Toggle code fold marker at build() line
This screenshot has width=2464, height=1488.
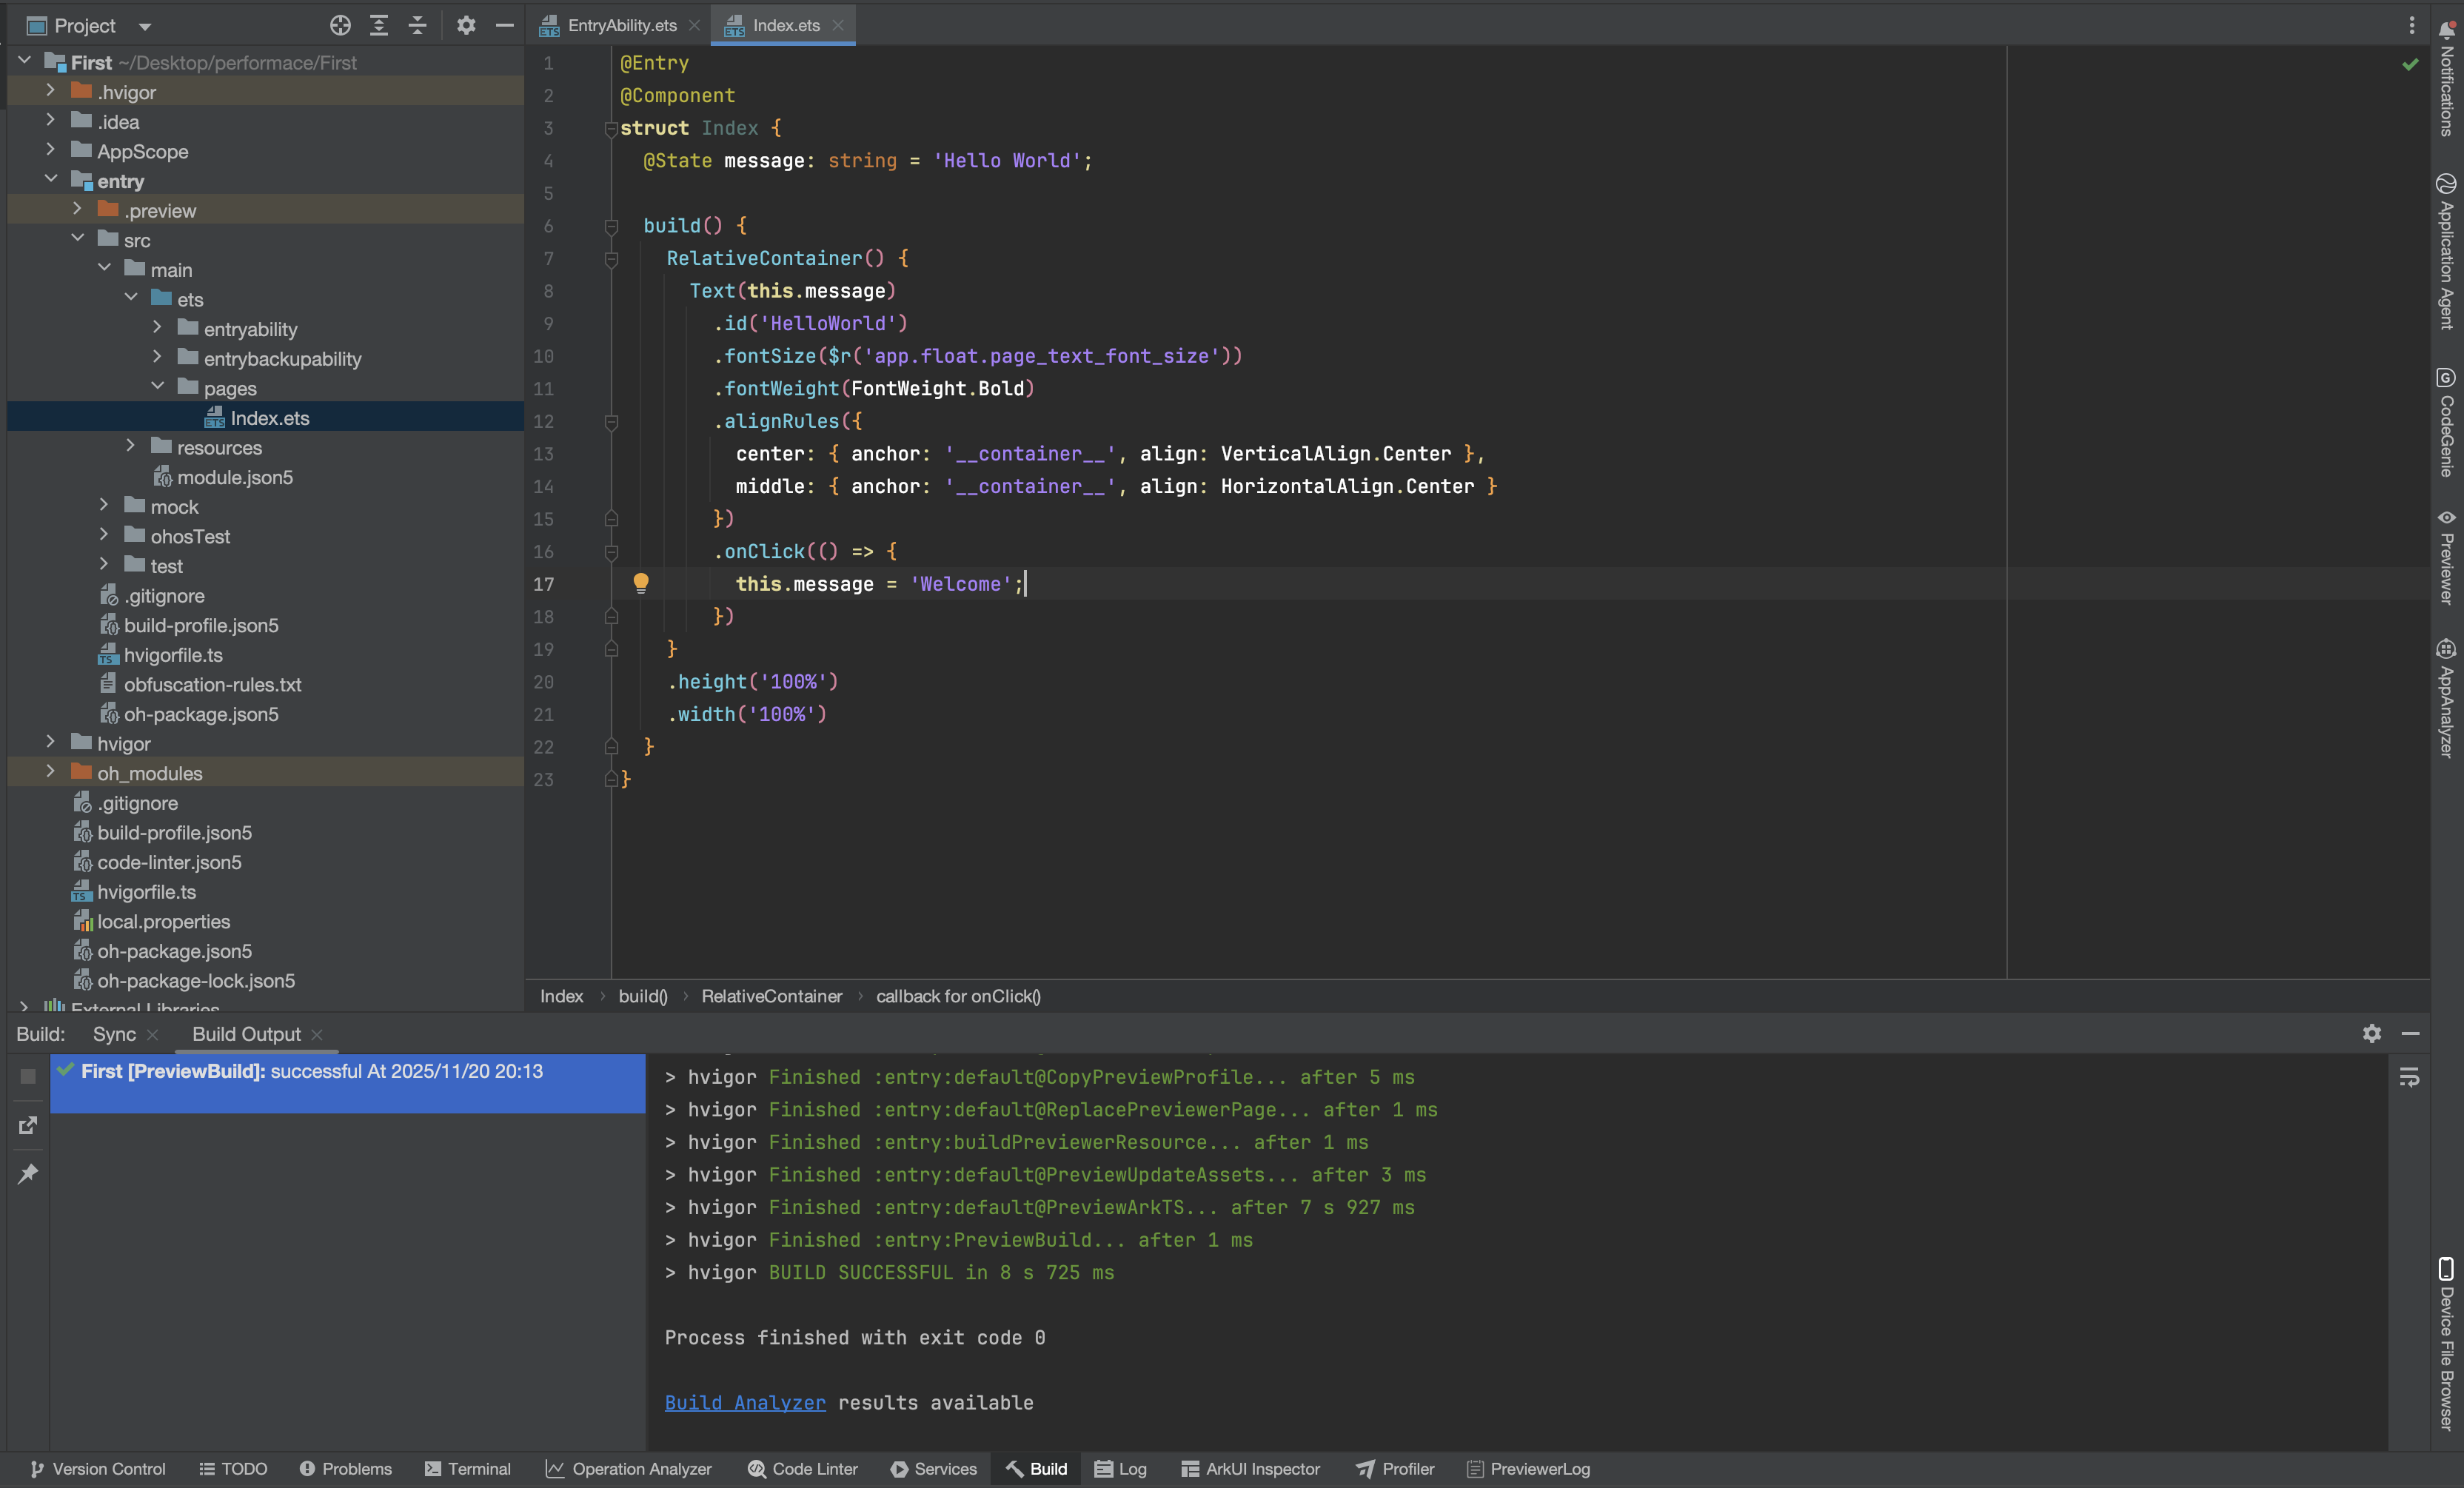coord(611,226)
